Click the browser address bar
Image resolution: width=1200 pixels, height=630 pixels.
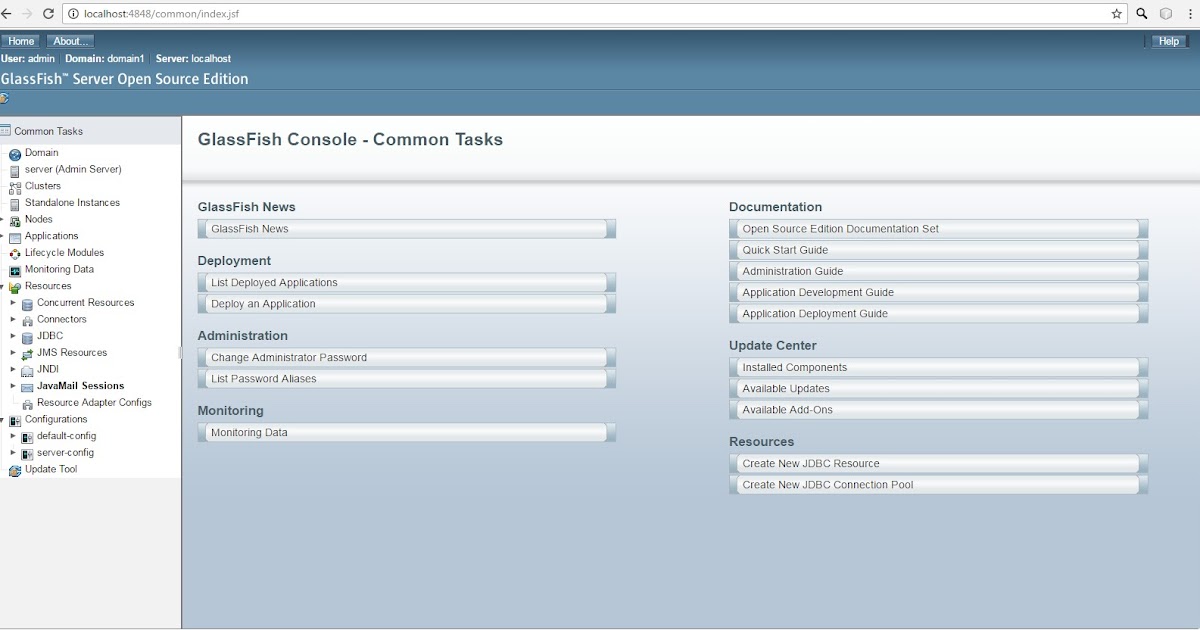pyautogui.click(x=400, y=14)
